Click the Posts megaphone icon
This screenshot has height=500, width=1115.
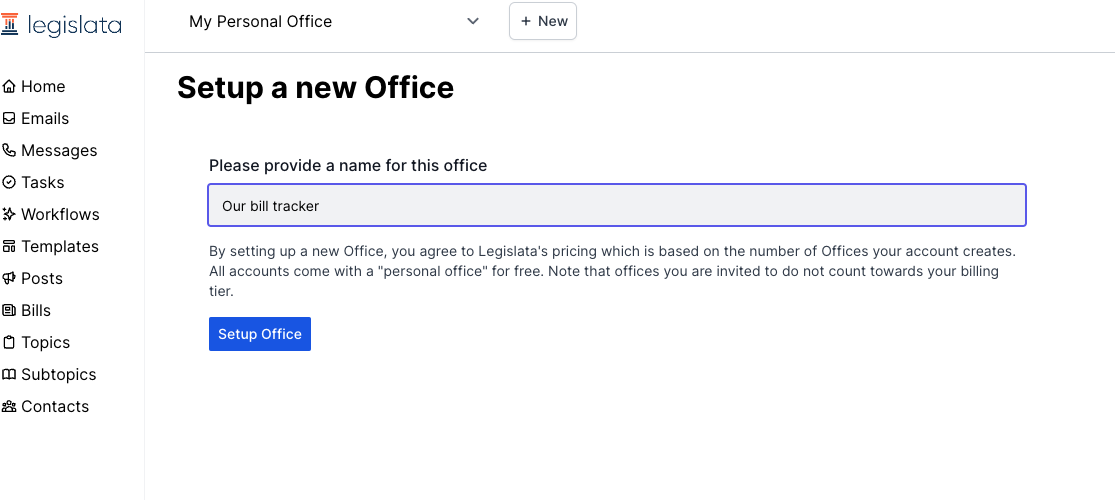click(x=10, y=279)
